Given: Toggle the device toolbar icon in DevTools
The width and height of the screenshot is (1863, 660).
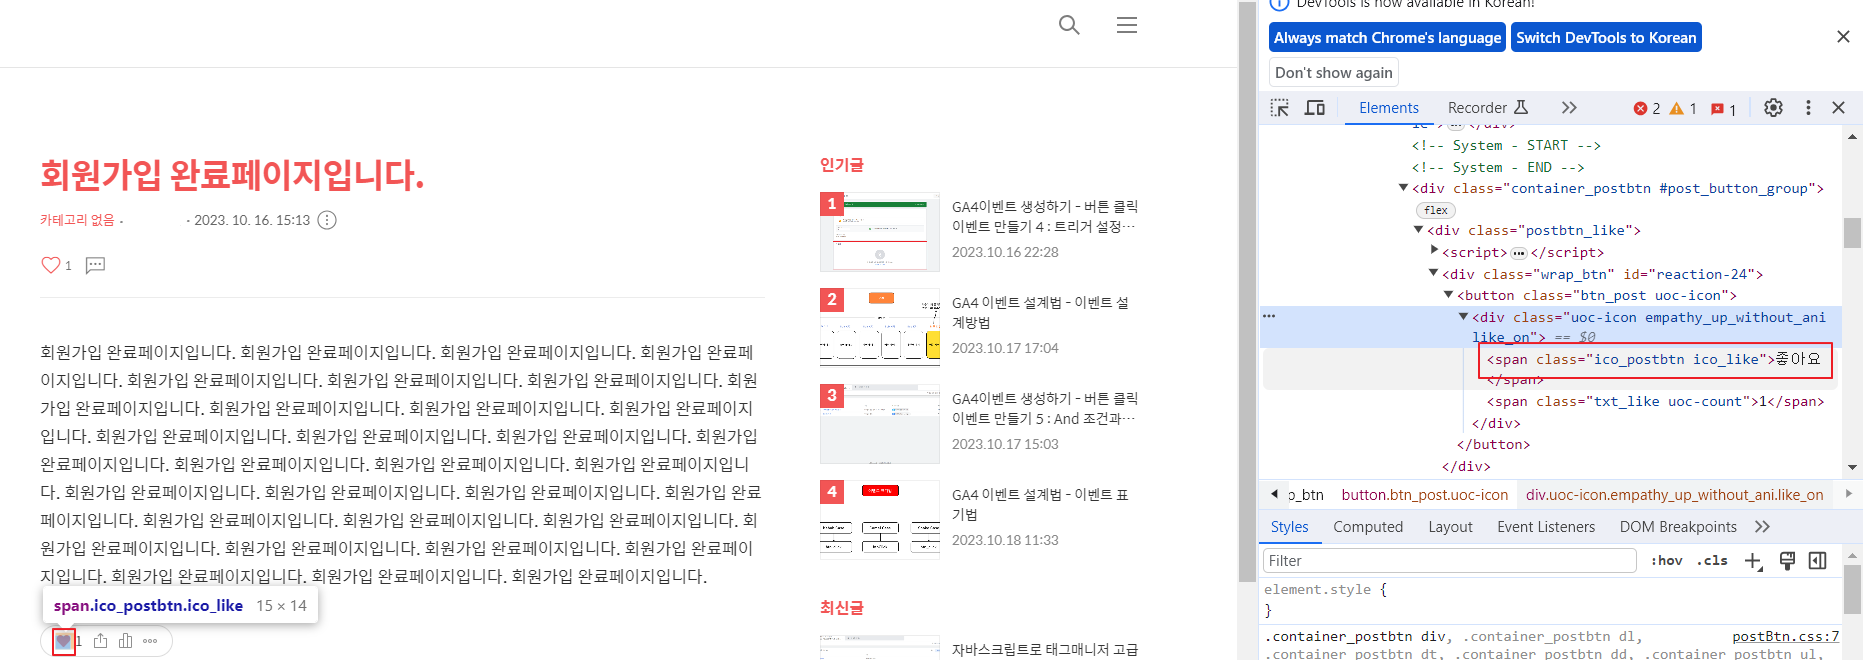Looking at the screenshot, I should tap(1315, 108).
